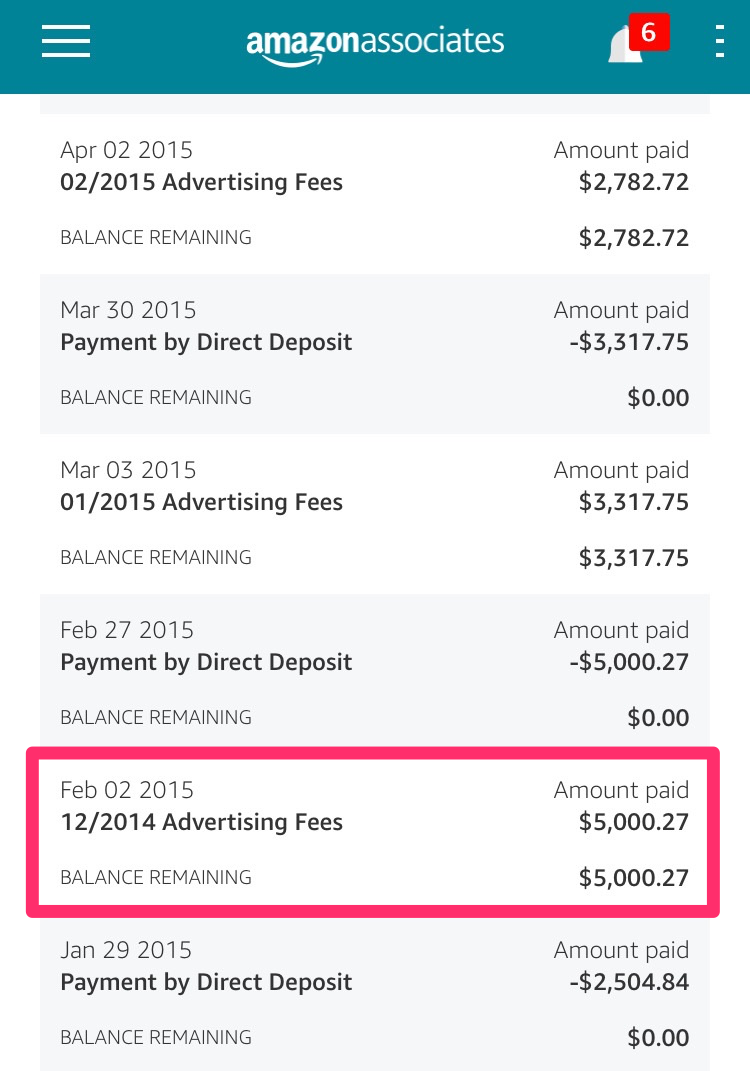750x1071 pixels.
Task: Select the Apr 02 2015 transaction row
Action: click(375, 194)
